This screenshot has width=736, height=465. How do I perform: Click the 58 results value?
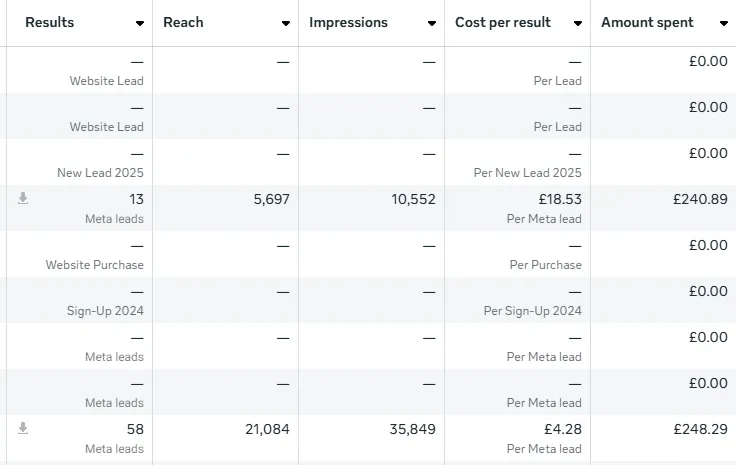point(135,429)
